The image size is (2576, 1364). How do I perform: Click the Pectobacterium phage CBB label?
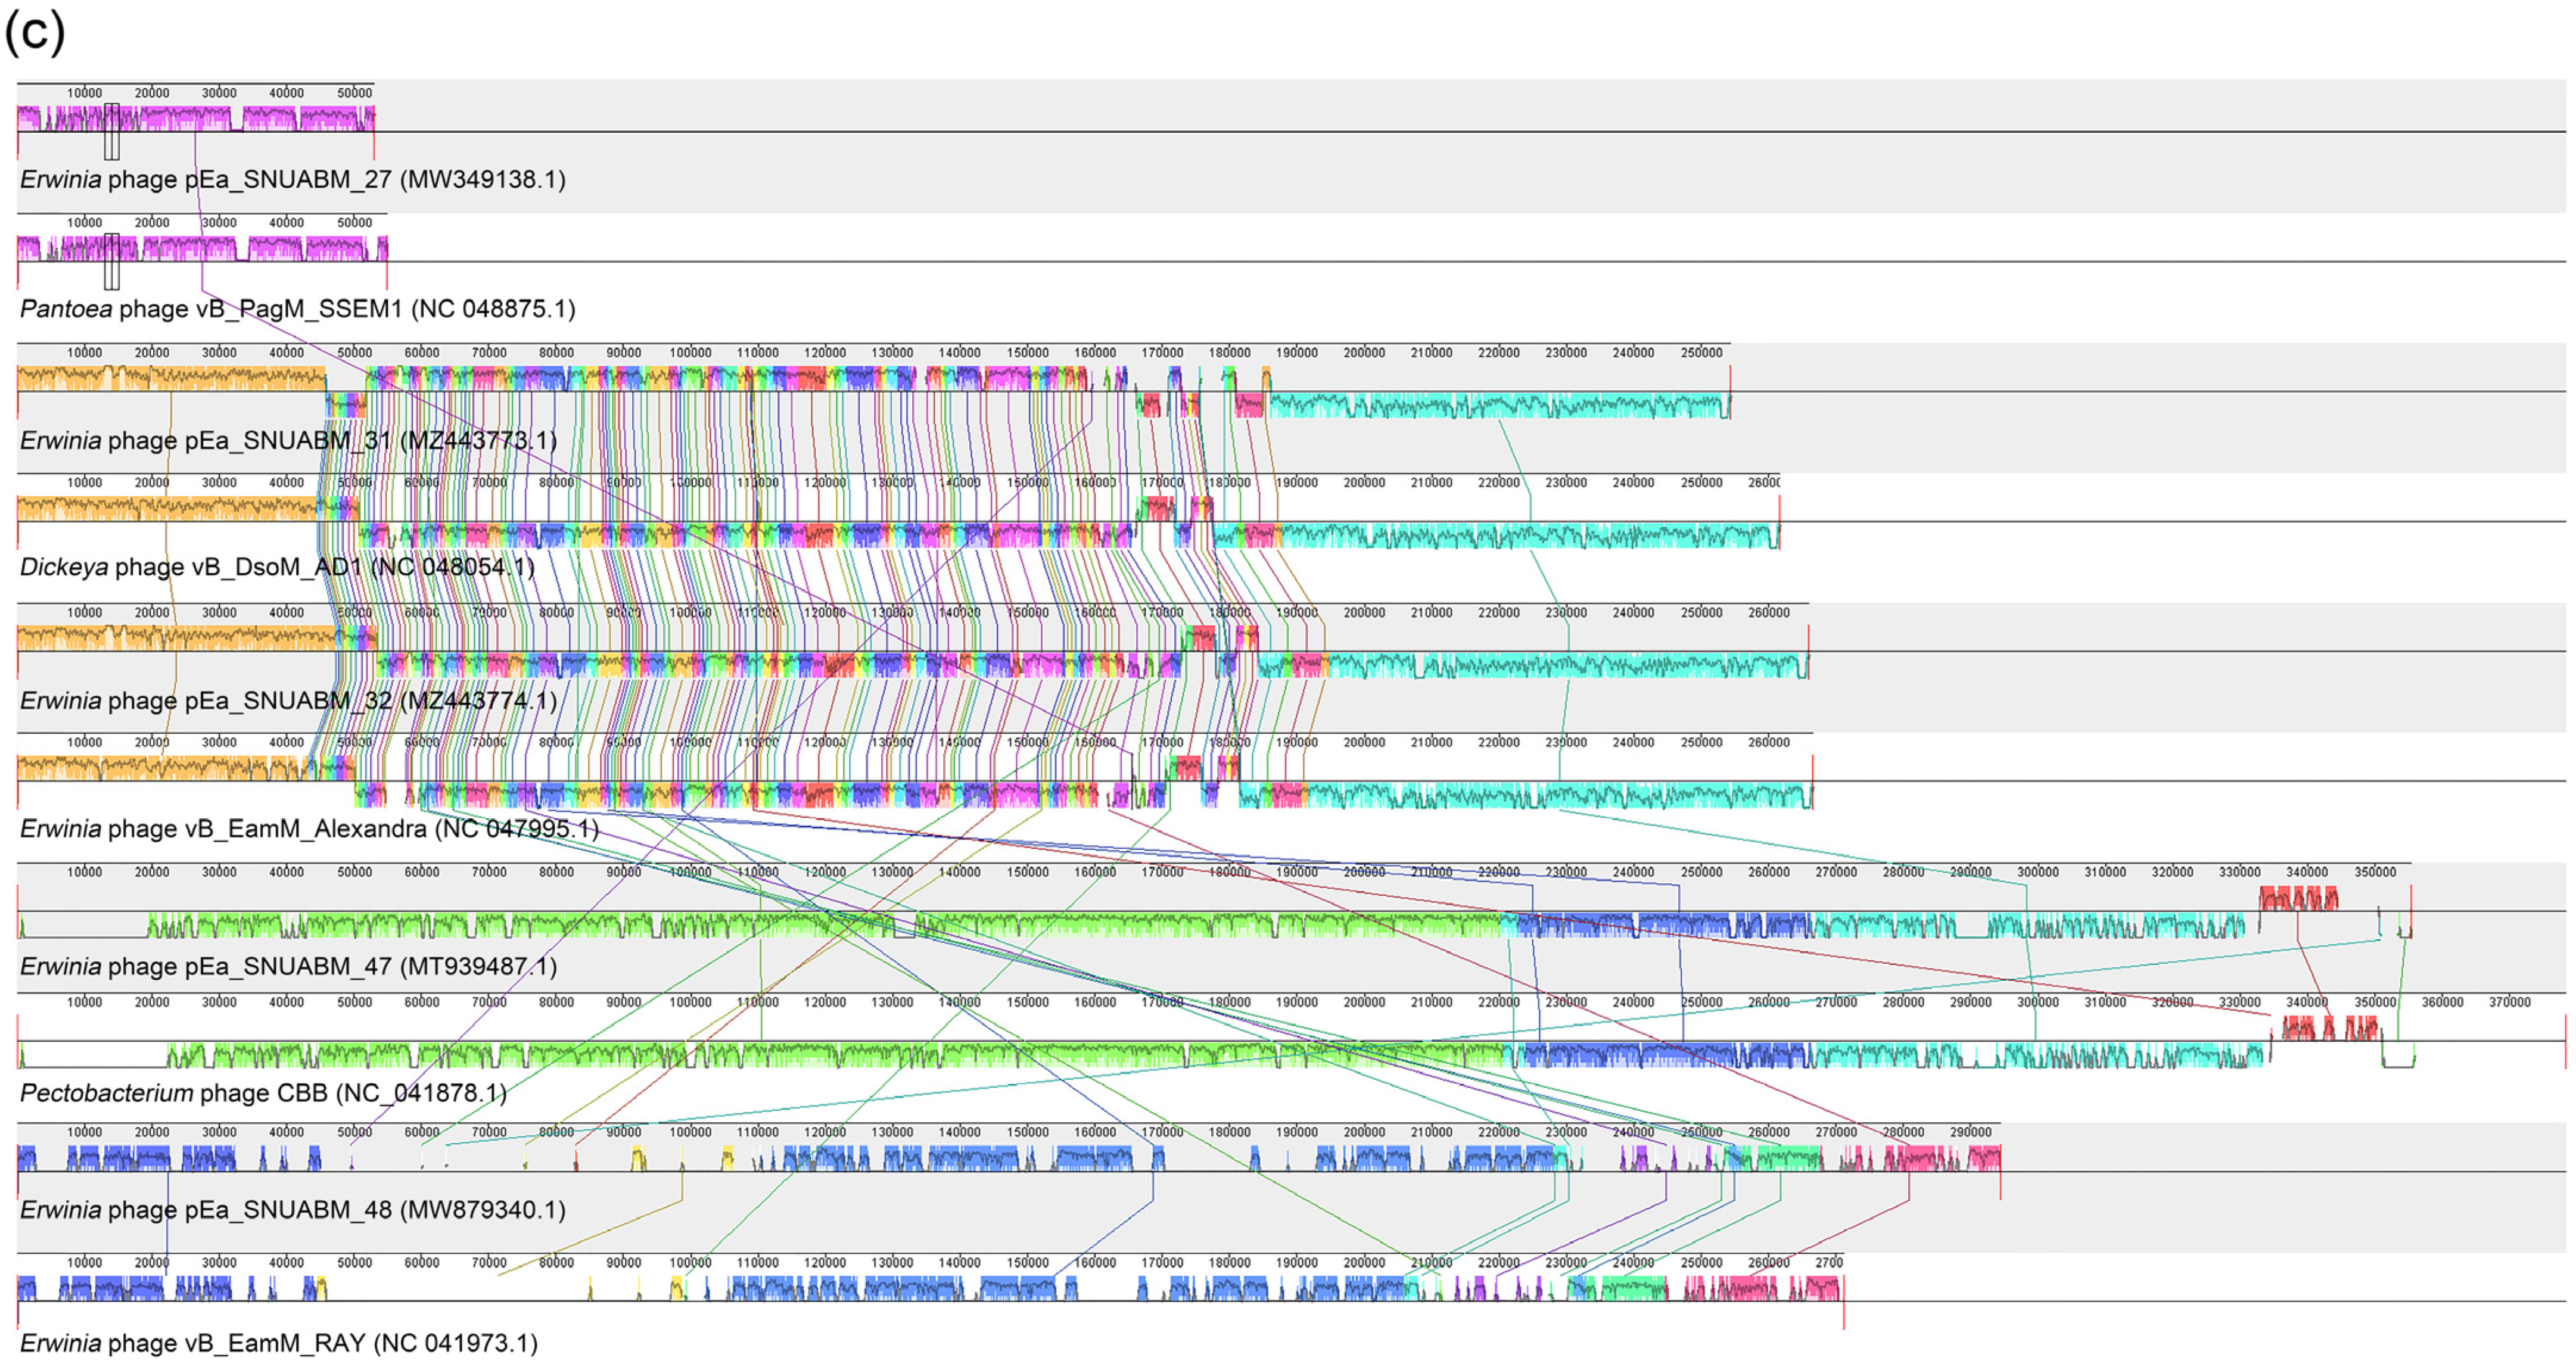click(263, 1093)
